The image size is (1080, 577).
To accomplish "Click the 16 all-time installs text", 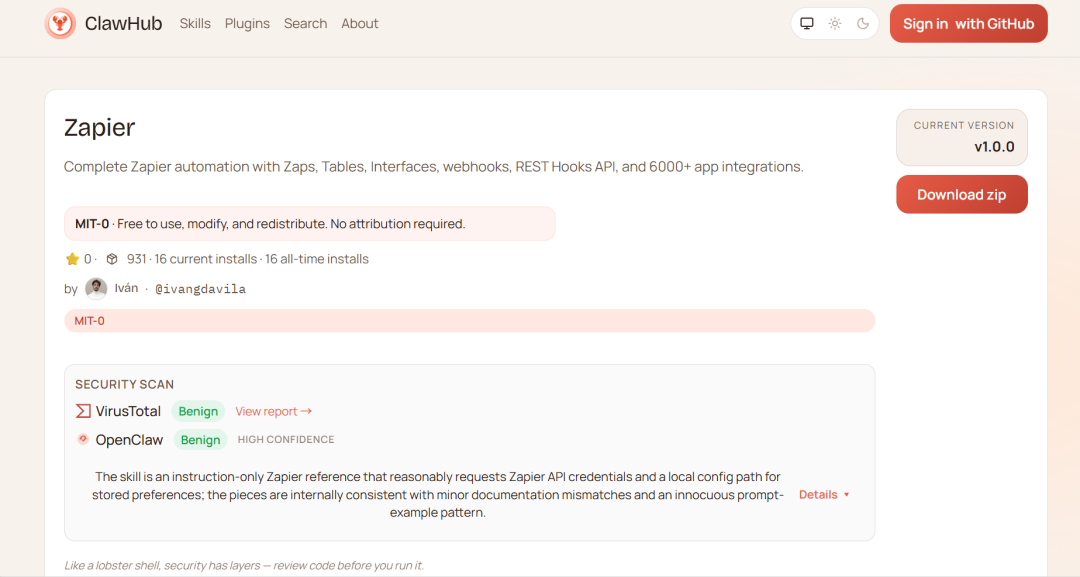I will (x=317, y=259).
